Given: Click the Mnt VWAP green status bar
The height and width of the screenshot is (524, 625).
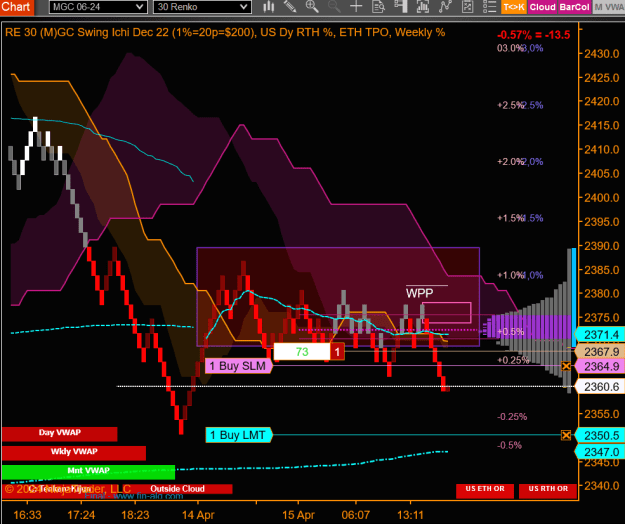Looking at the screenshot, I should pyautogui.click(x=88, y=472).
